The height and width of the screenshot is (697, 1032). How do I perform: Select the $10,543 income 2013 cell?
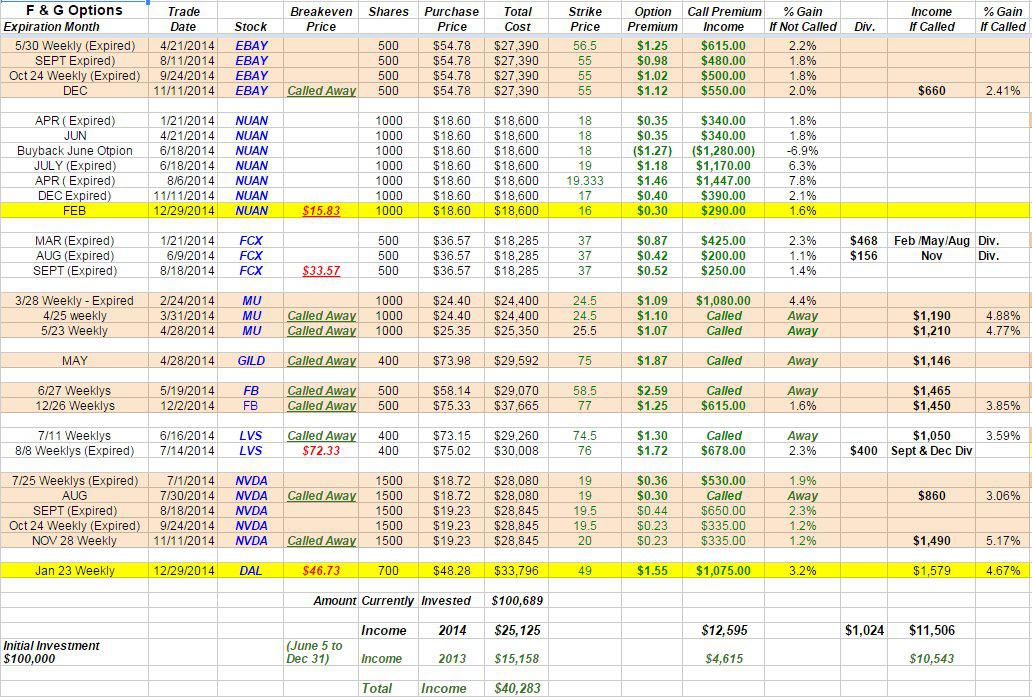(931, 659)
